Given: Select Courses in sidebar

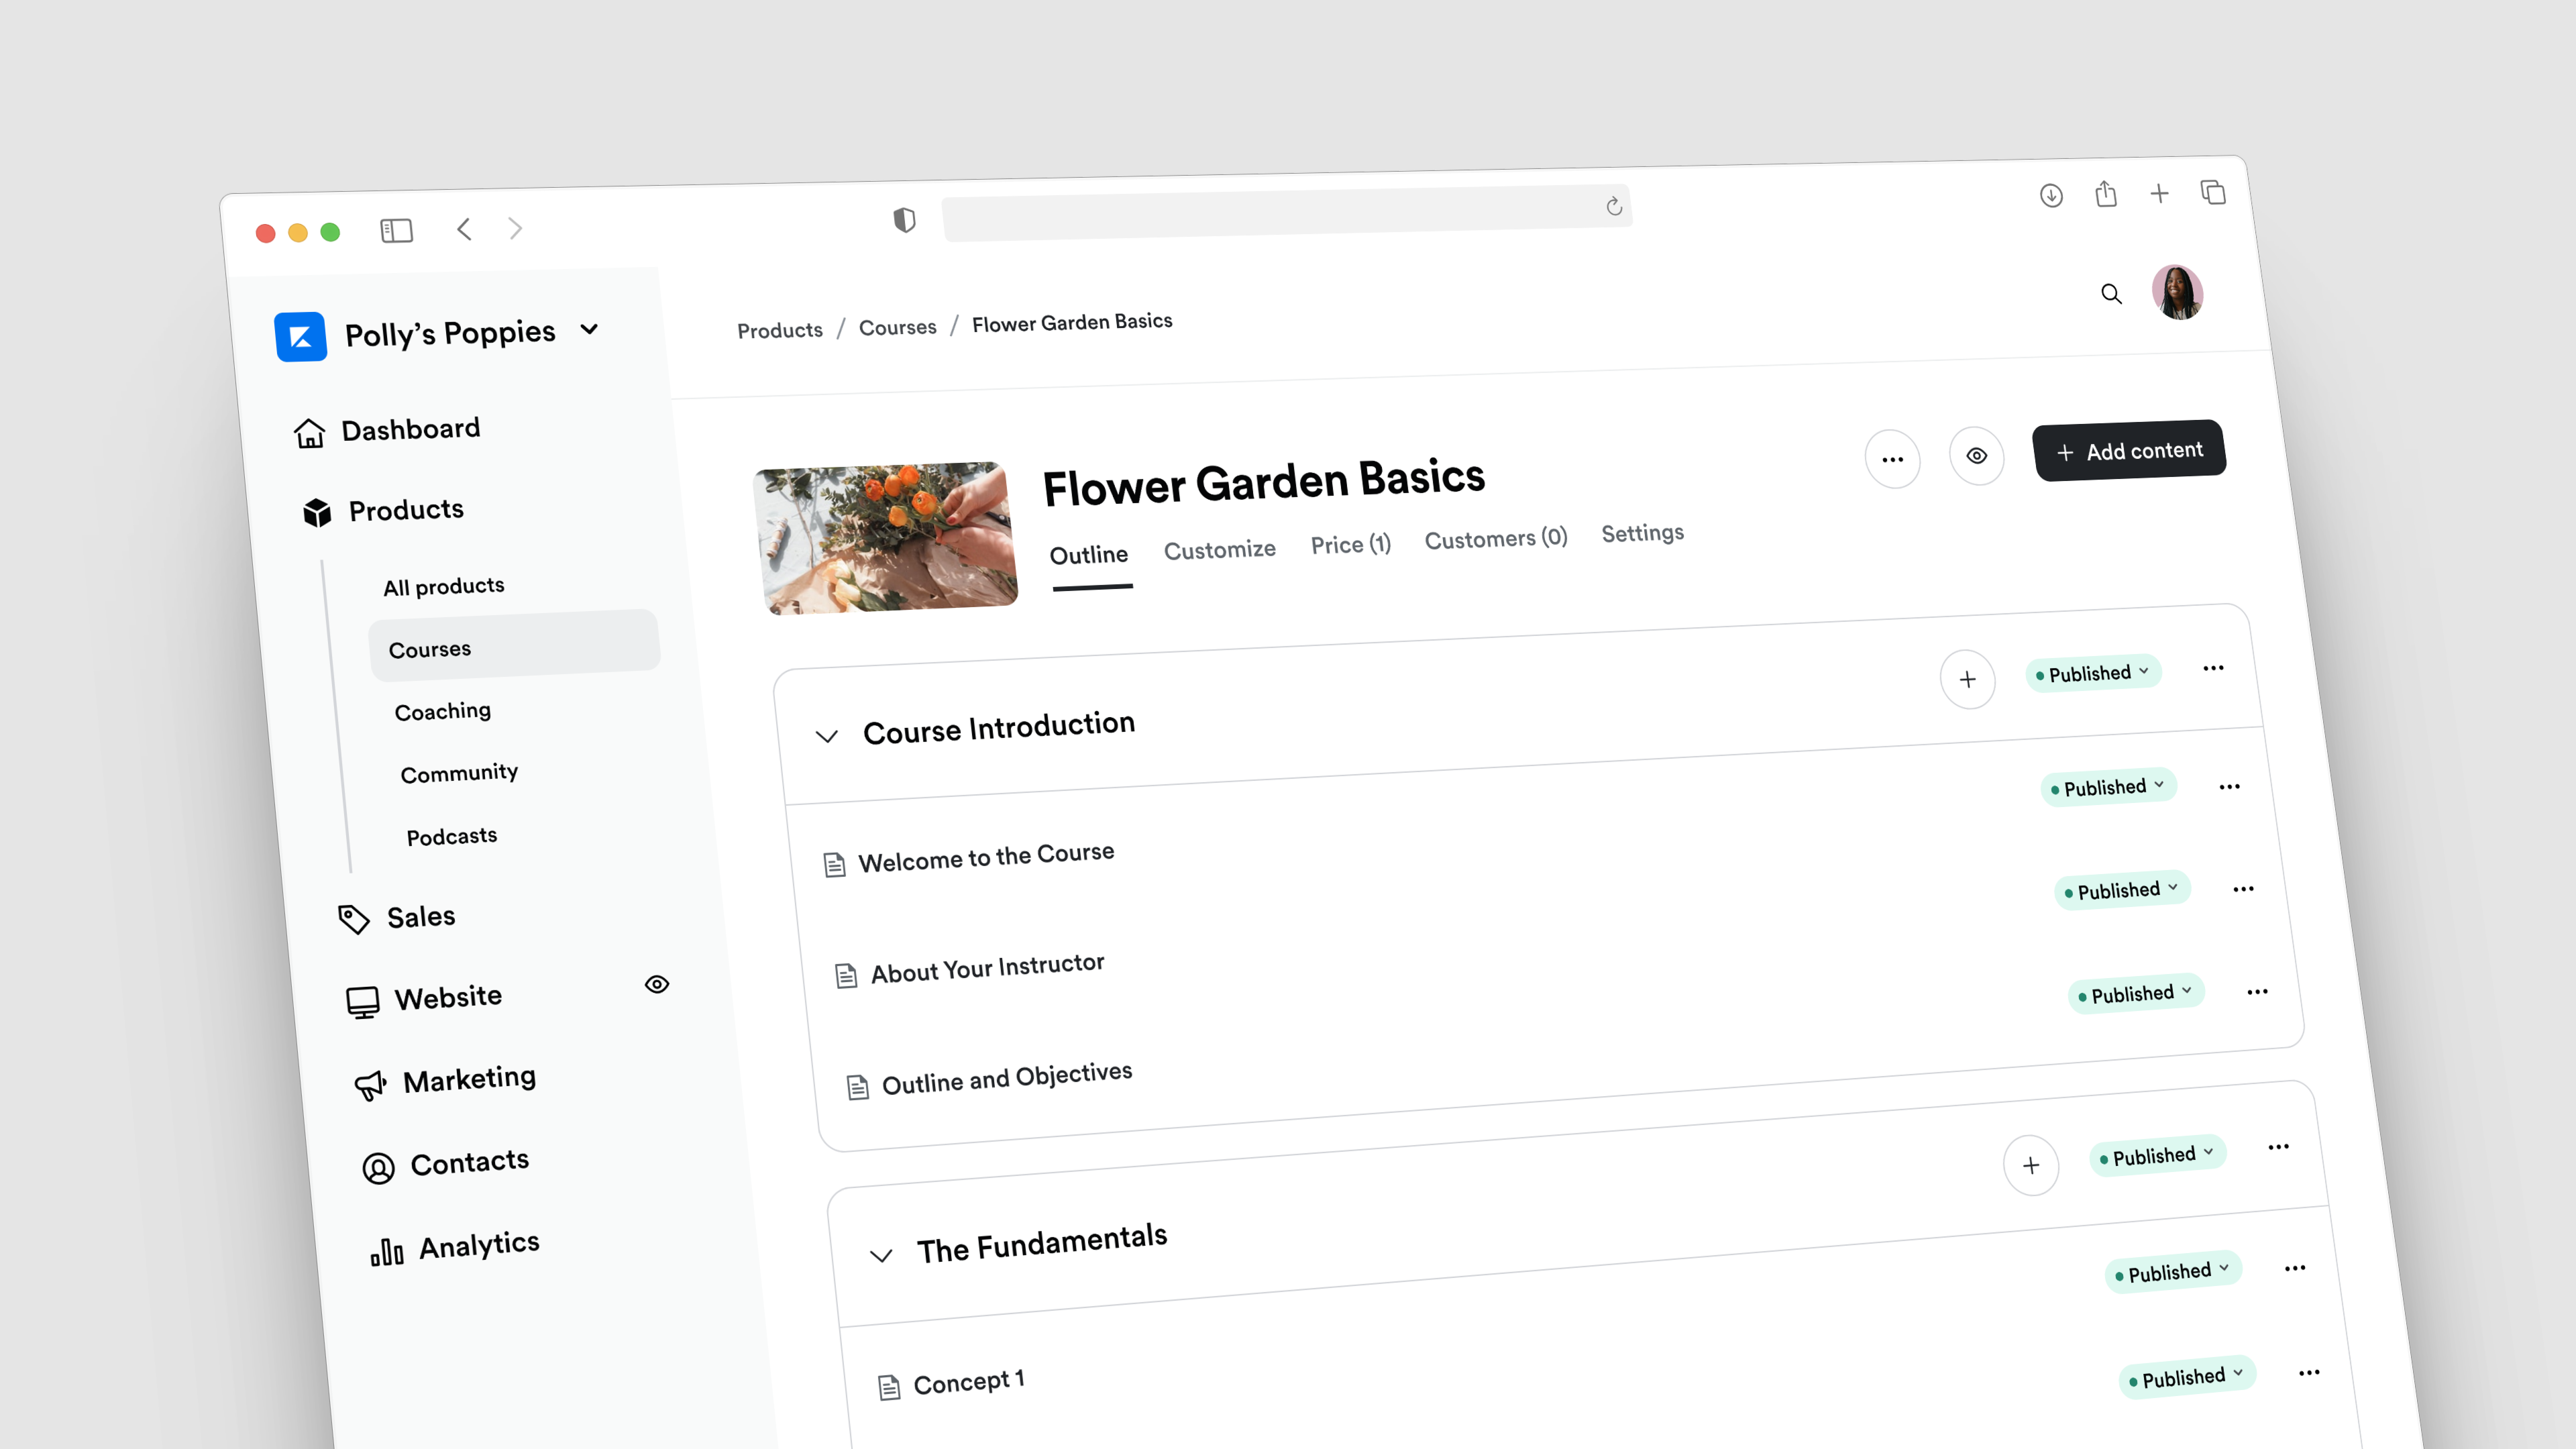Looking at the screenshot, I should [514, 645].
